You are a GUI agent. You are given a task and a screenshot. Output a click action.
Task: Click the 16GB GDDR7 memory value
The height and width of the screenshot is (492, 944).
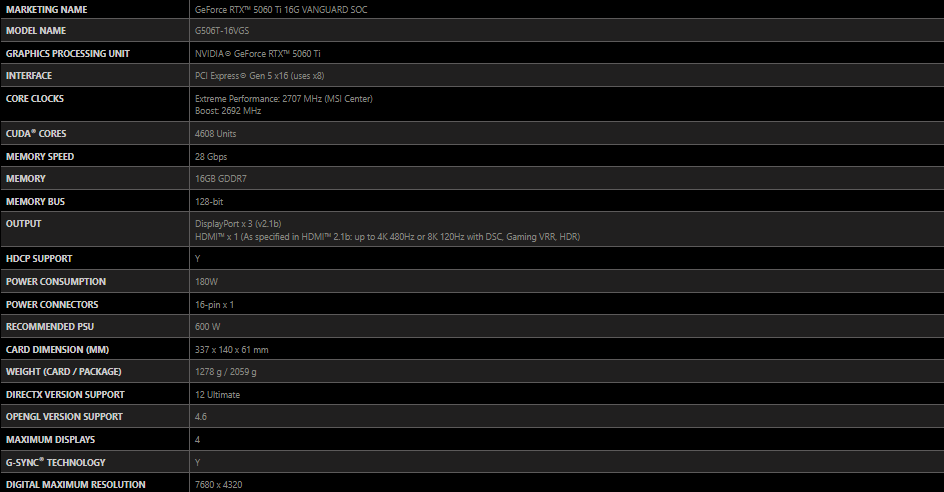tap(220, 179)
